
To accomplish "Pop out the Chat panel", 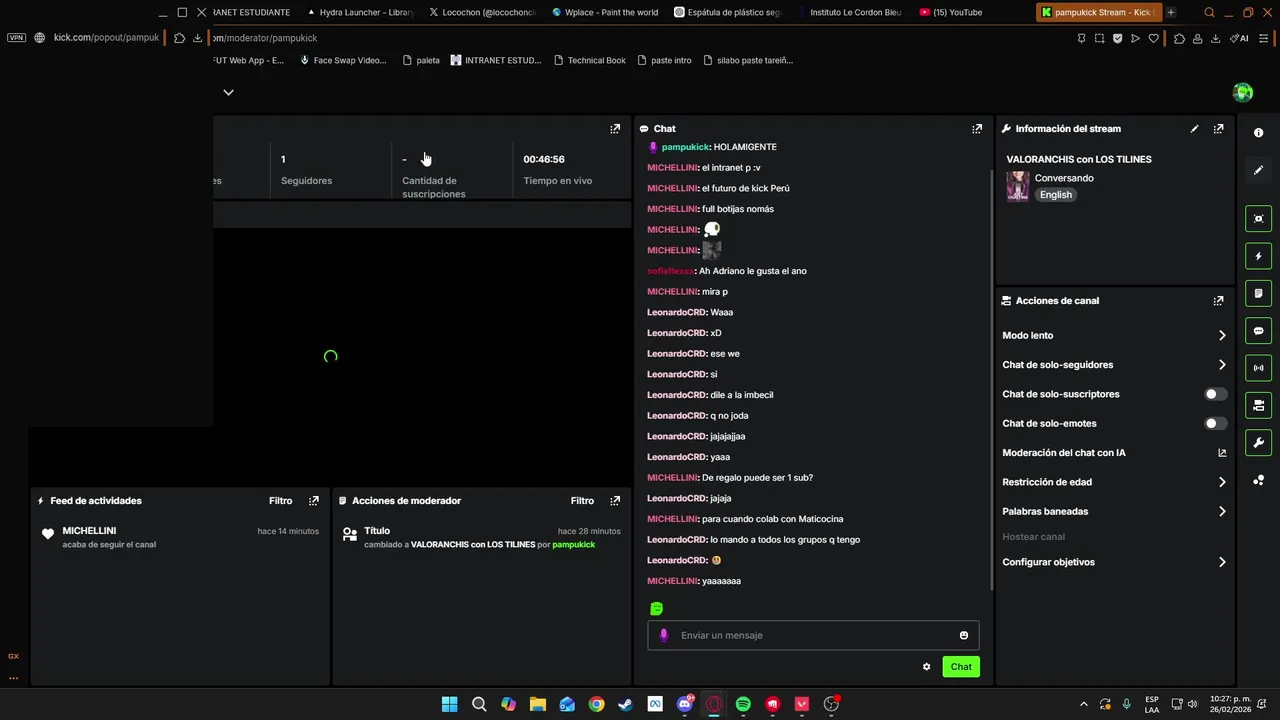I will pyautogui.click(x=977, y=129).
